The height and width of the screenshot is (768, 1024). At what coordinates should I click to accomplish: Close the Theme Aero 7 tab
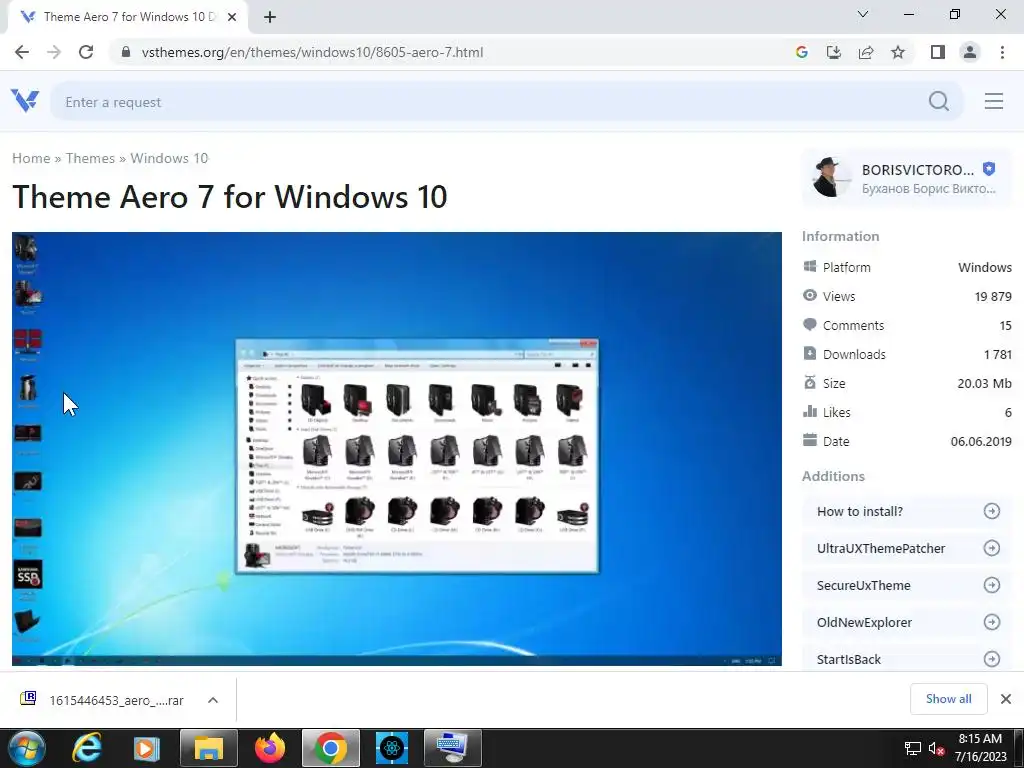pyautogui.click(x=232, y=17)
